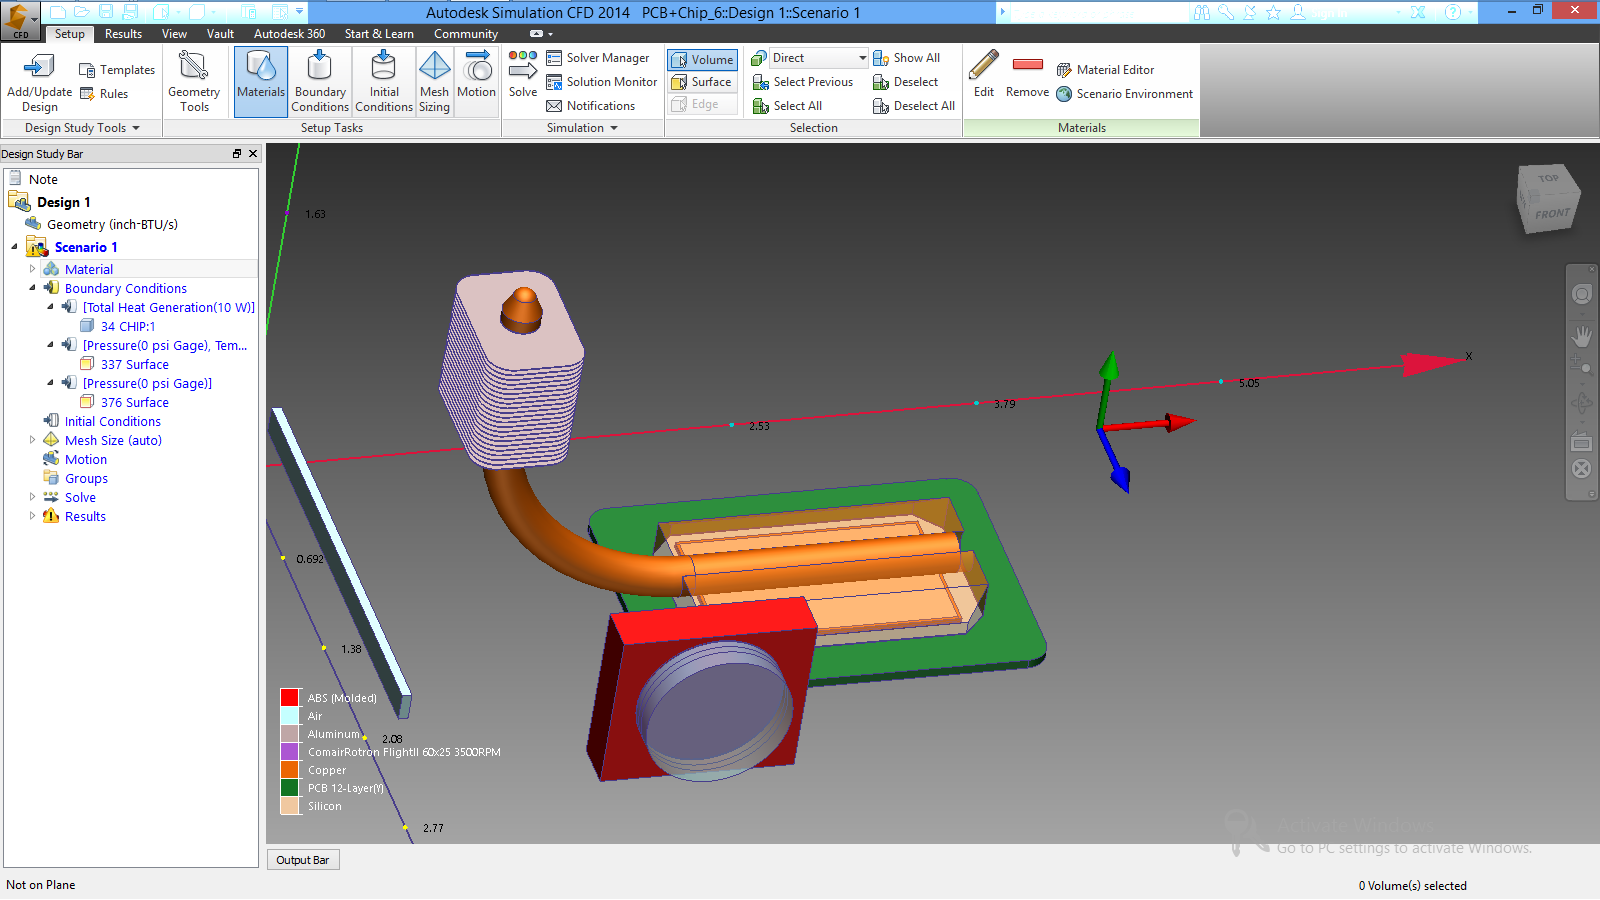1600x900 pixels.
Task: Collapse the Total Heat Generation node
Action: (50, 307)
